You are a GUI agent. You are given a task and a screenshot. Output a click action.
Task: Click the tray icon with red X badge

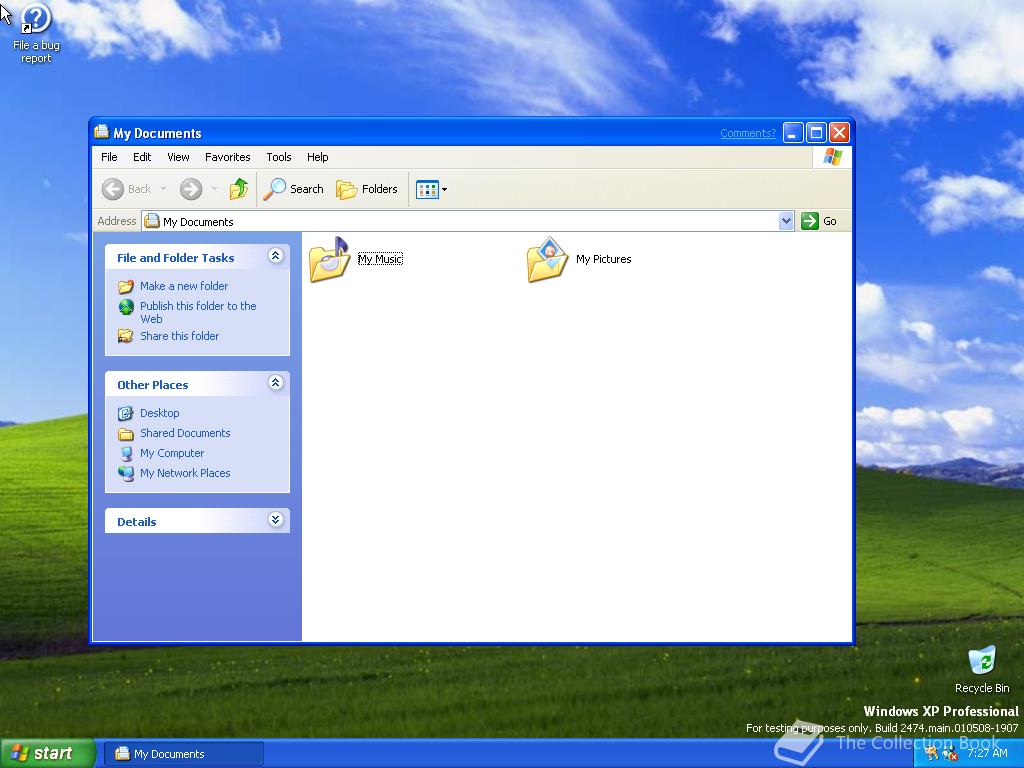click(x=950, y=754)
